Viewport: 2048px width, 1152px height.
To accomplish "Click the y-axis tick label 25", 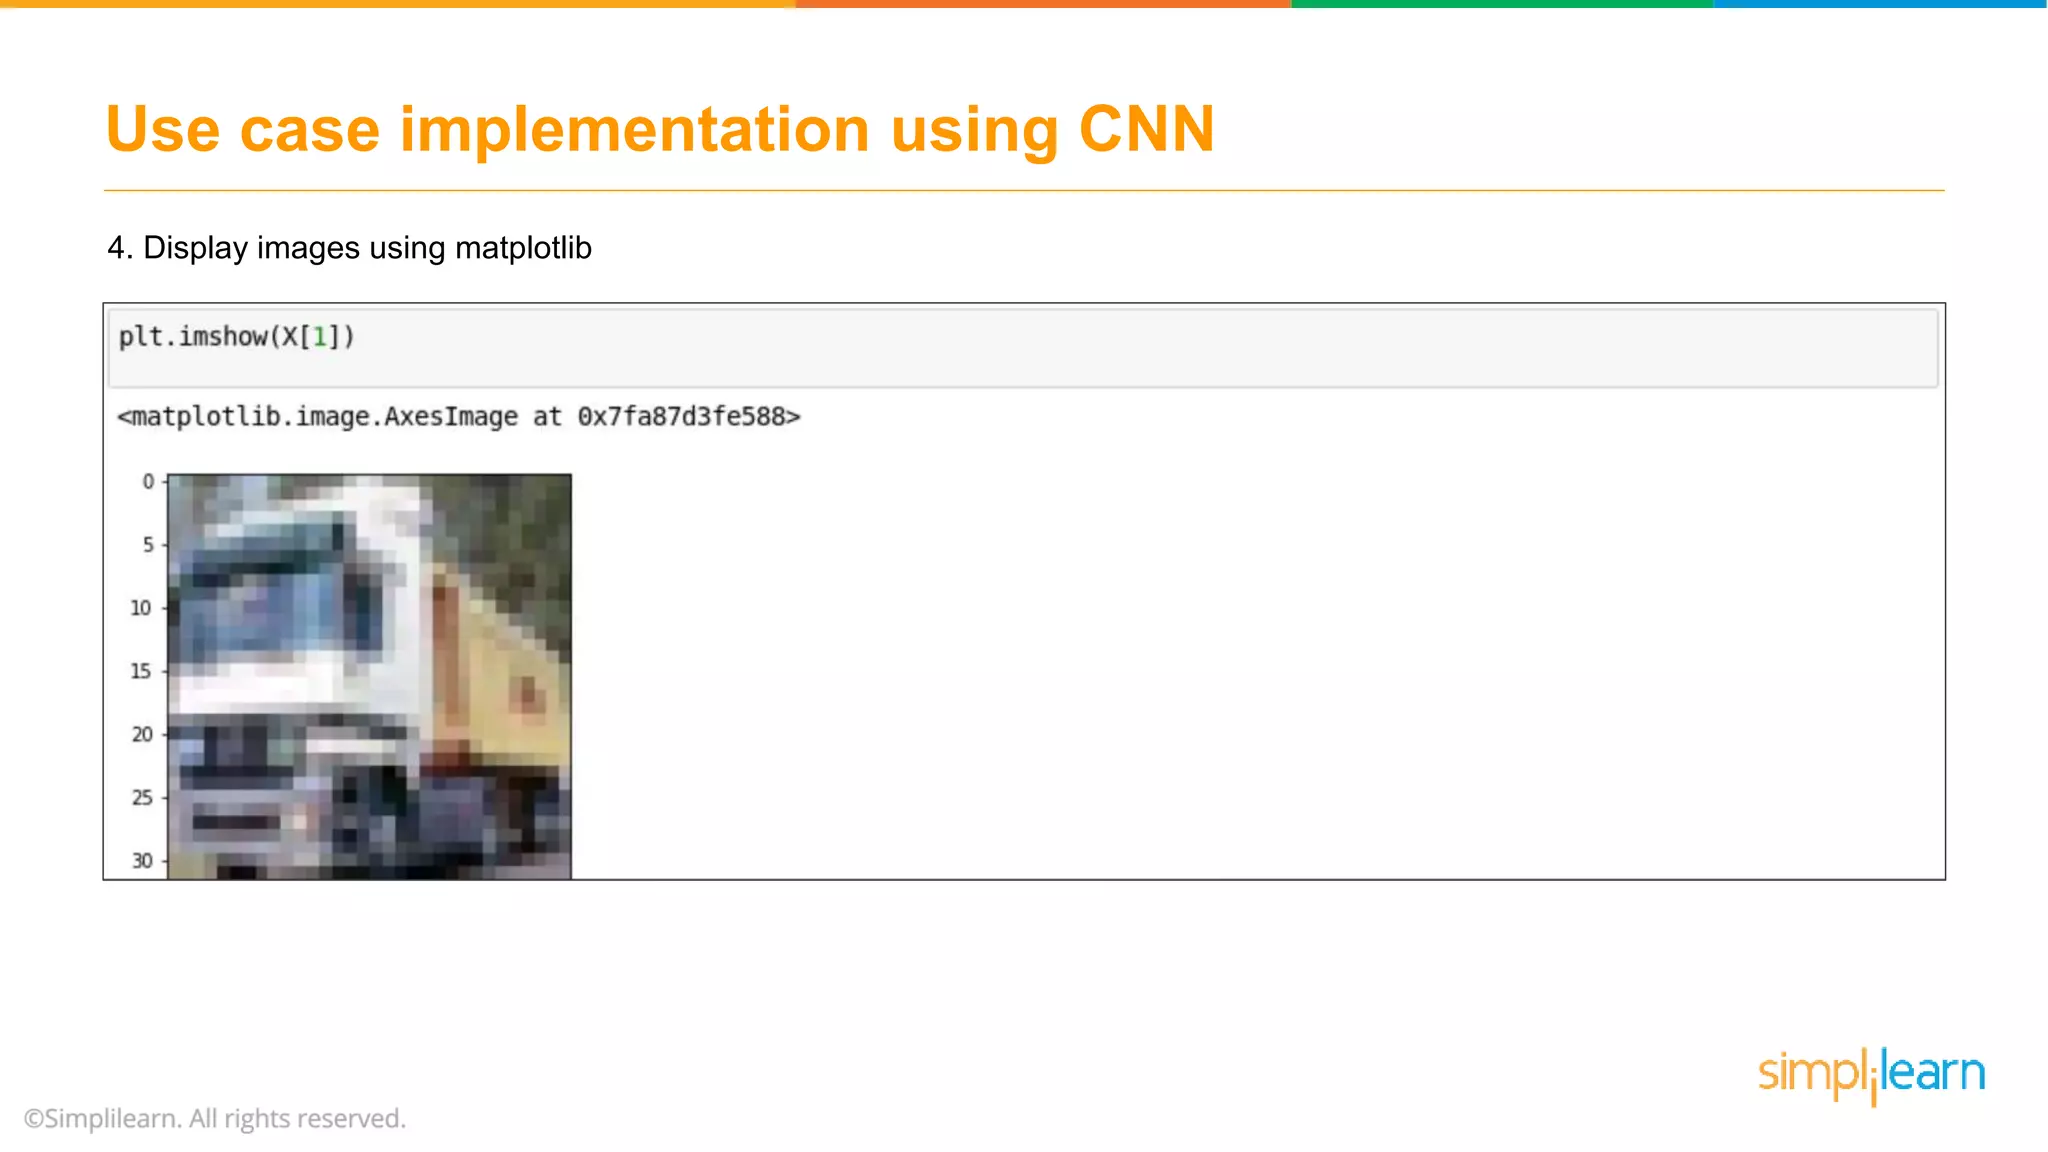I will 142,797.
